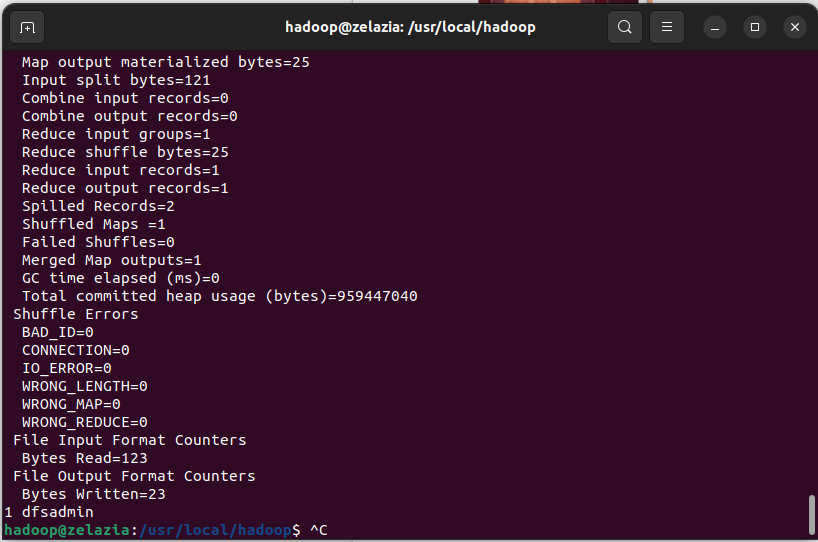Click the window title hadoop@zelazia: /usr/local/hadoop

click(410, 27)
